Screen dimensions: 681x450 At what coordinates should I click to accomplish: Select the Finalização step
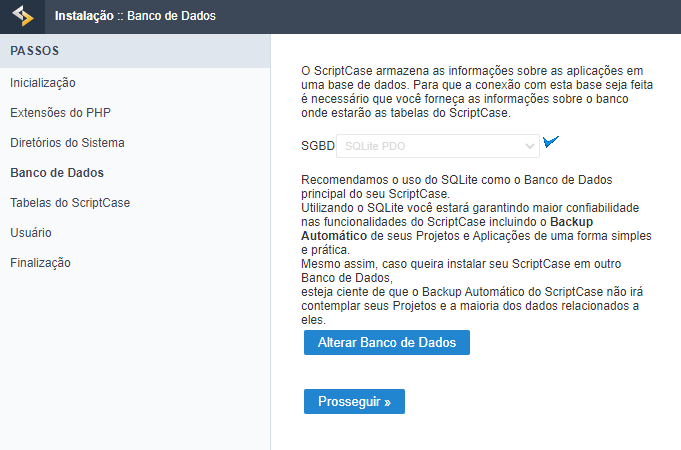click(x=40, y=263)
